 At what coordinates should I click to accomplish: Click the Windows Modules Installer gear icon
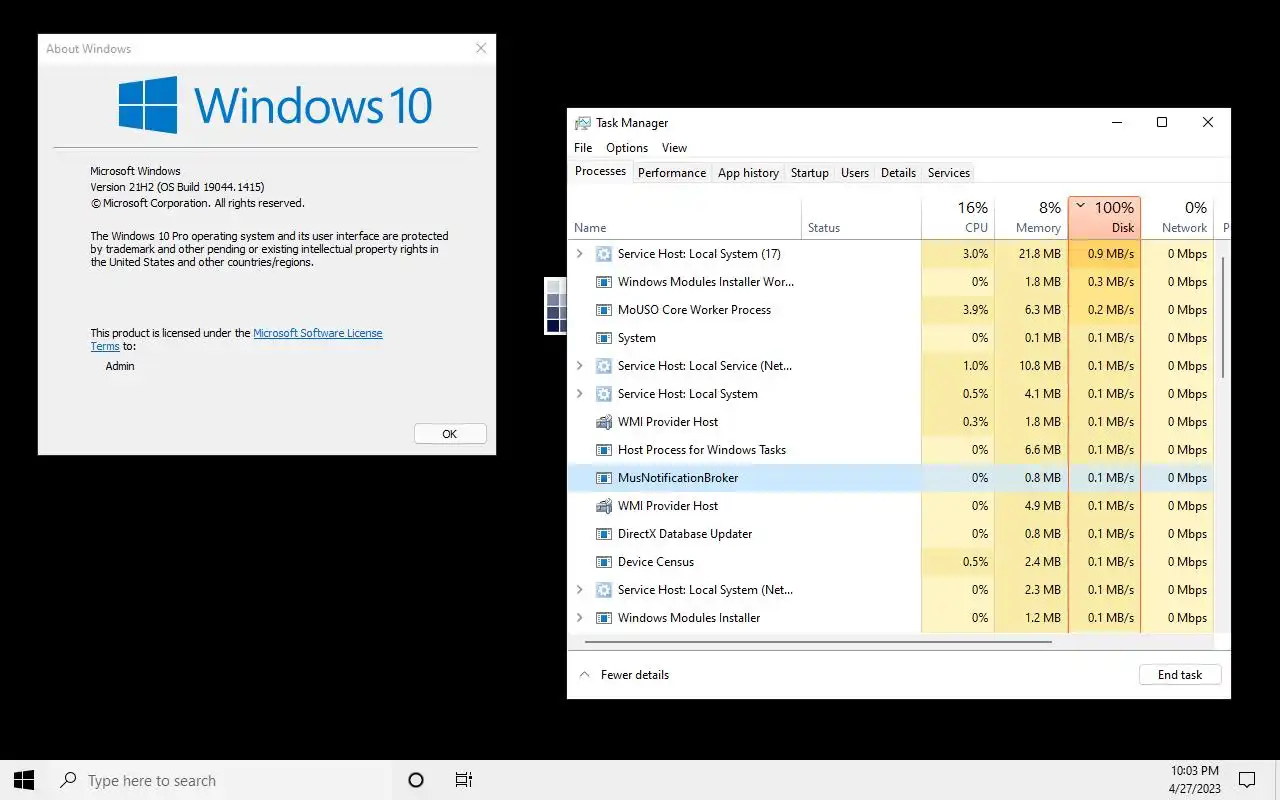coord(604,618)
